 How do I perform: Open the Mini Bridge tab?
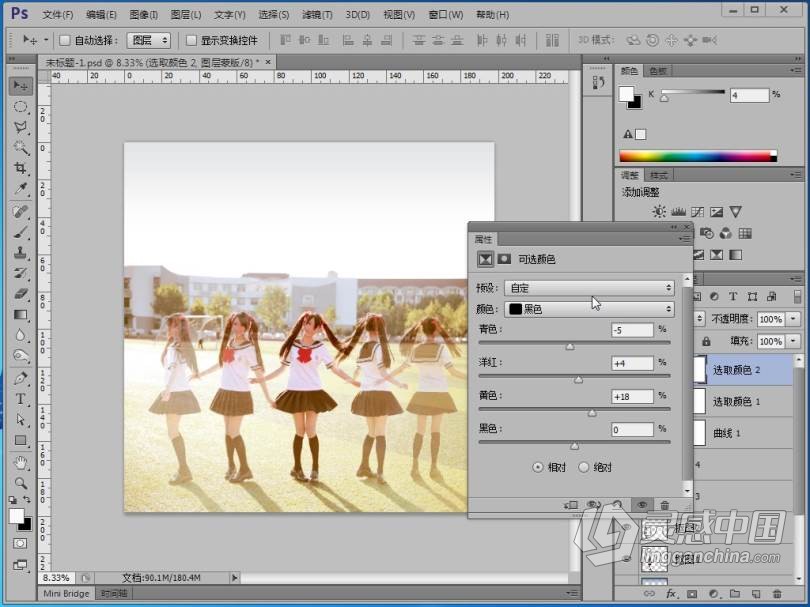pyautogui.click(x=66, y=594)
